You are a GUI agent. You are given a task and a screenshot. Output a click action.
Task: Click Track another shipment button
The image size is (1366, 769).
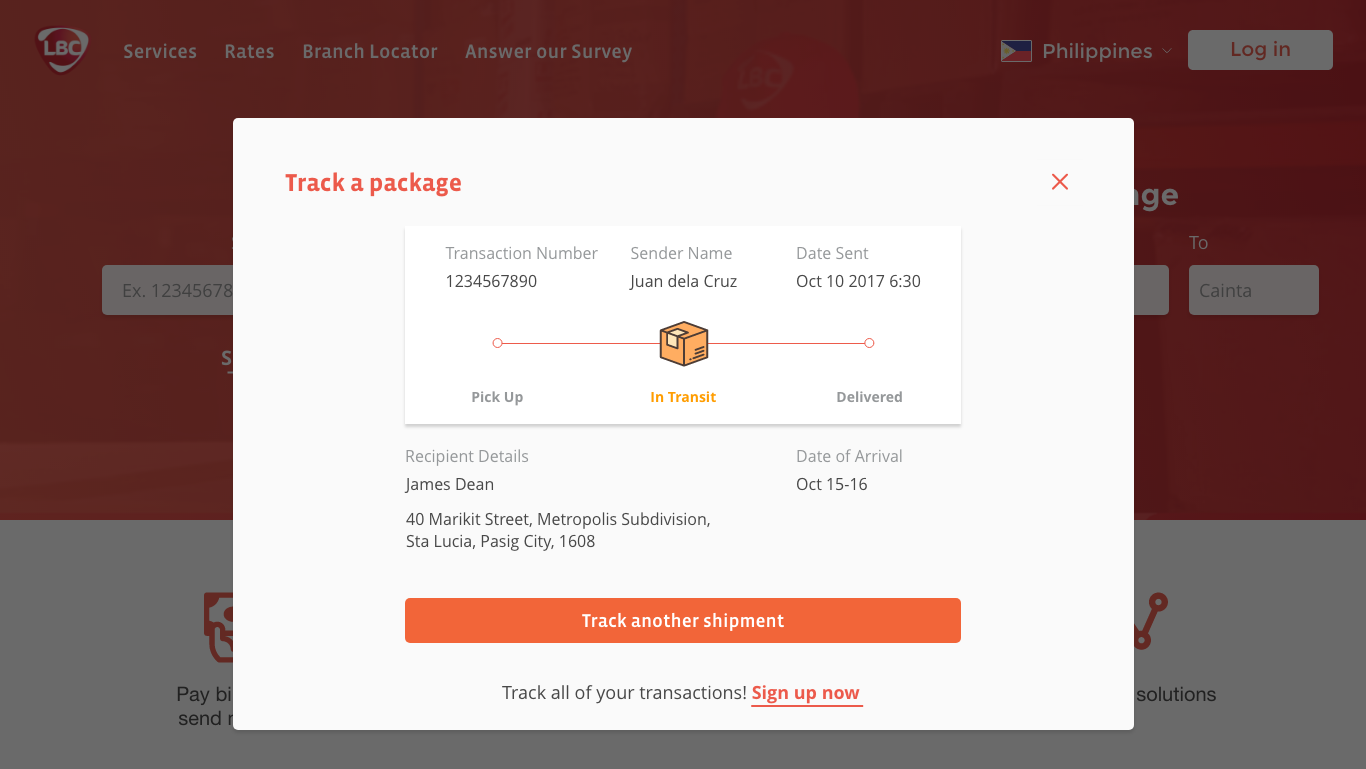coord(683,620)
